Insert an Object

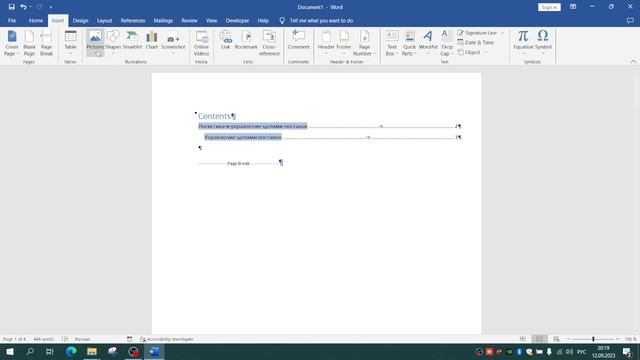point(469,52)
